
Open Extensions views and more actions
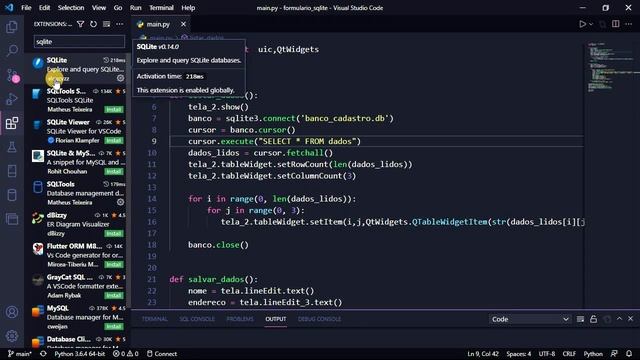(x=120, y=24)
